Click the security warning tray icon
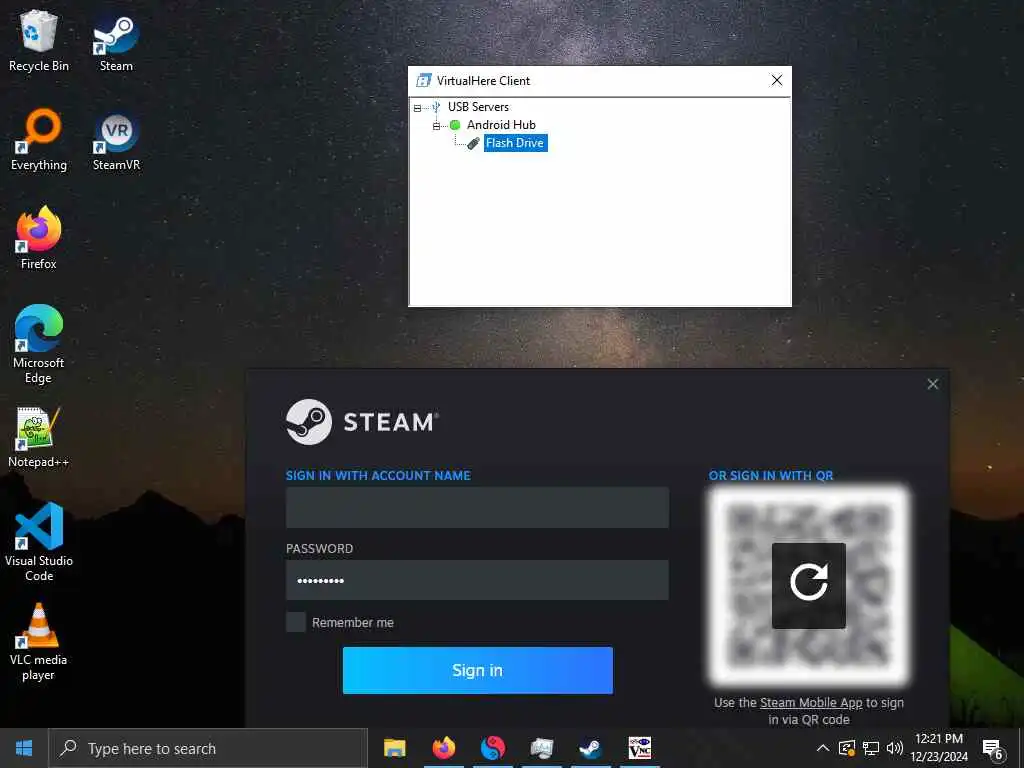Image resolution: width=1024 pixels, height=768 pixels. [x=847, y=748]
